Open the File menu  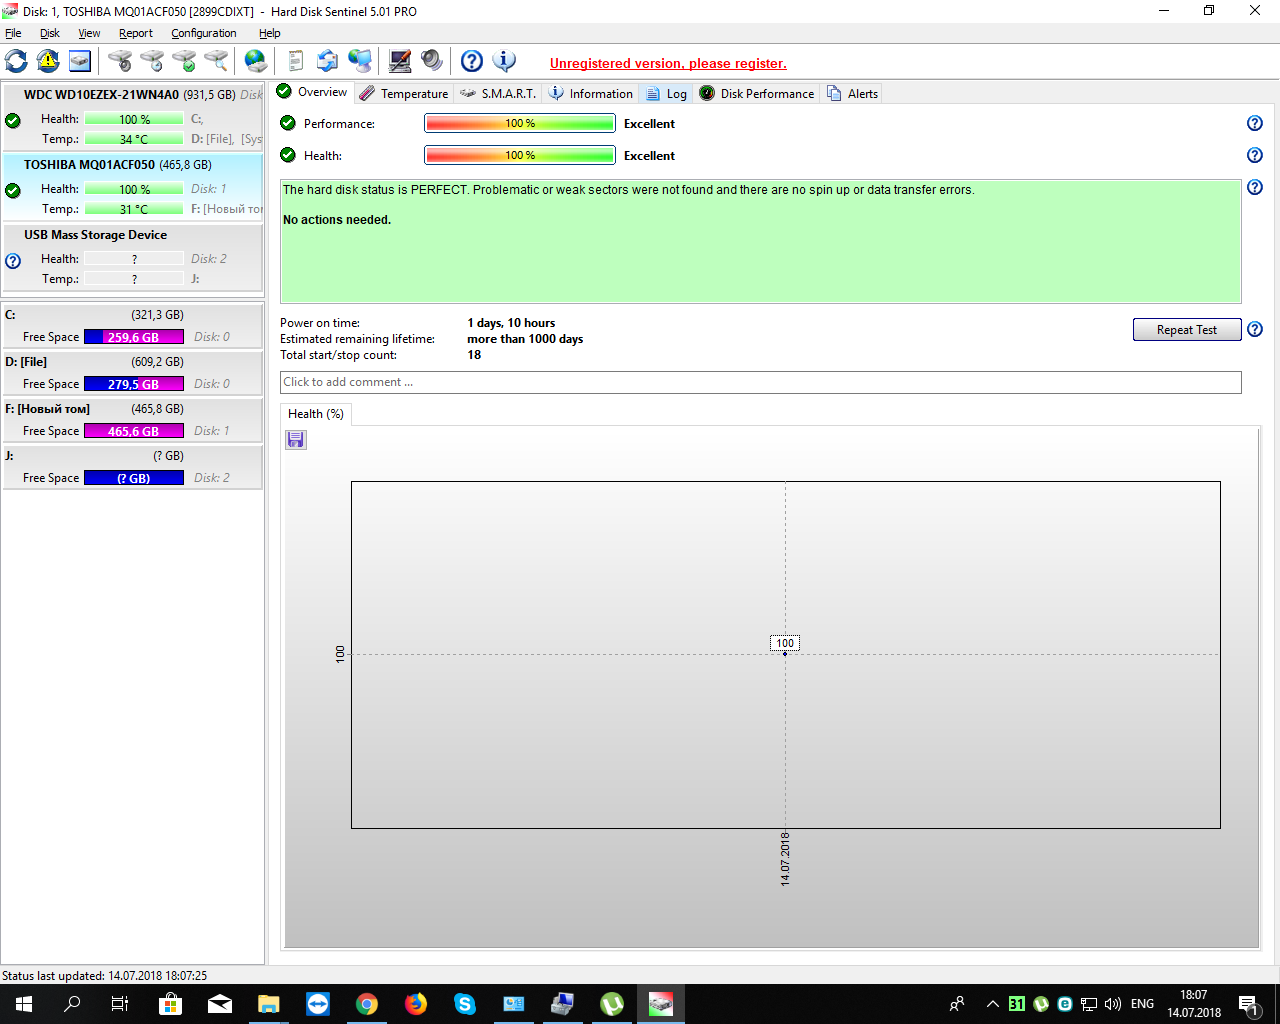pyautogui.click(x=13, y=33)
